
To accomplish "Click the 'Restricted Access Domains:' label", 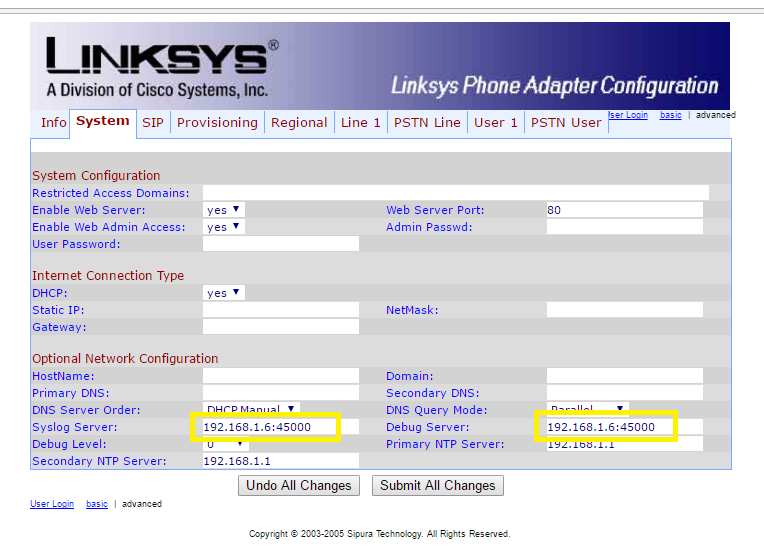I will [111, 193].
